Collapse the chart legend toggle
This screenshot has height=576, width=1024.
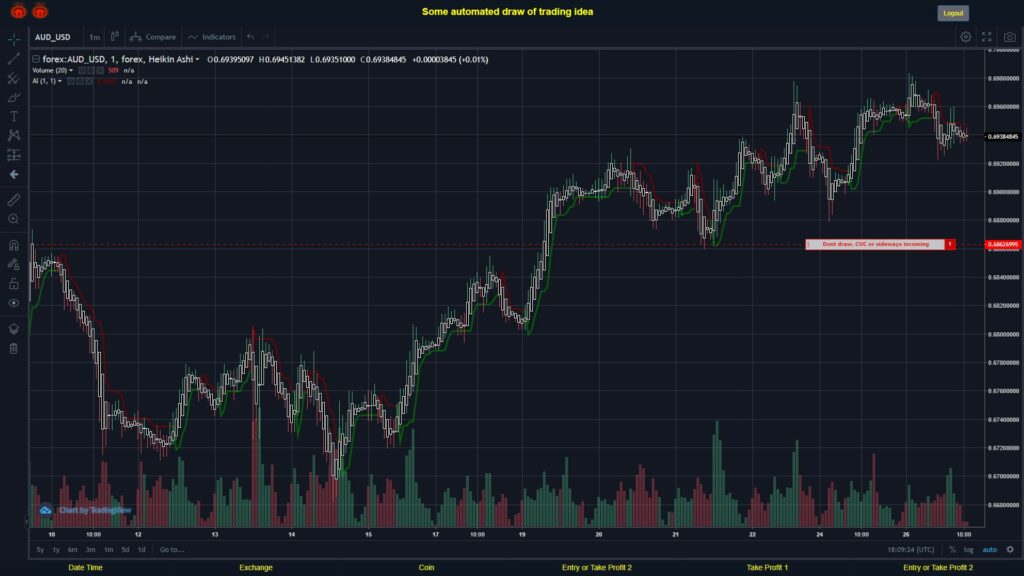pyautogui.click(x=36, y=59)
